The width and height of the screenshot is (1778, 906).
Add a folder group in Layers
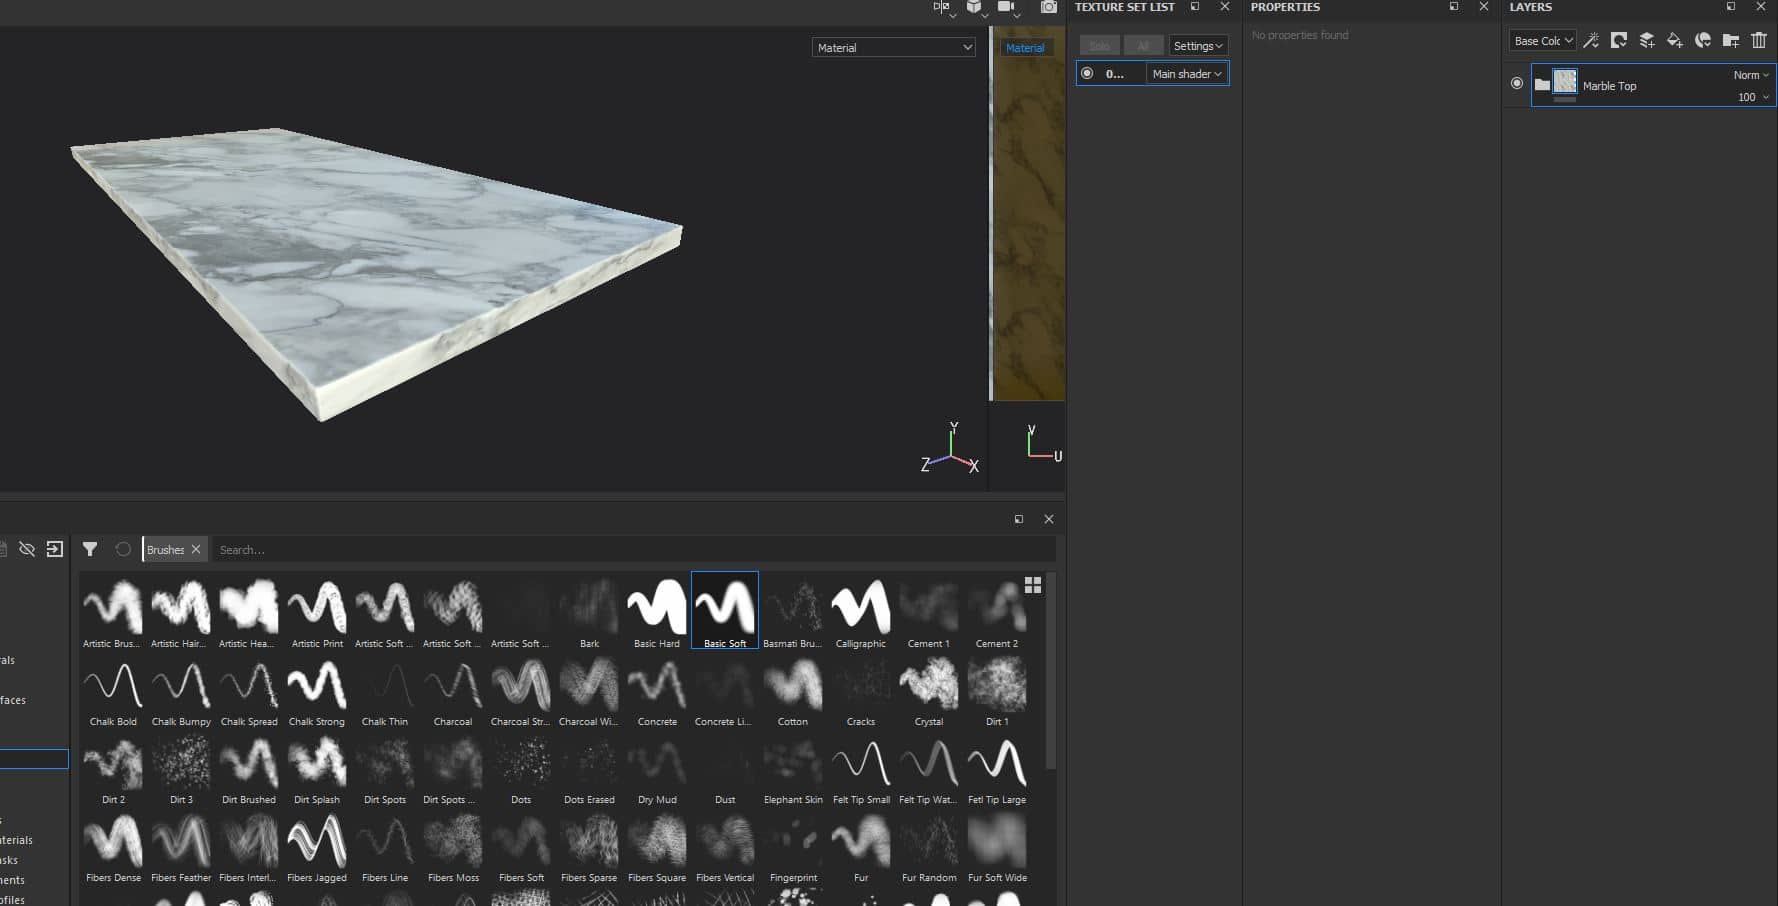(1731, 40)
